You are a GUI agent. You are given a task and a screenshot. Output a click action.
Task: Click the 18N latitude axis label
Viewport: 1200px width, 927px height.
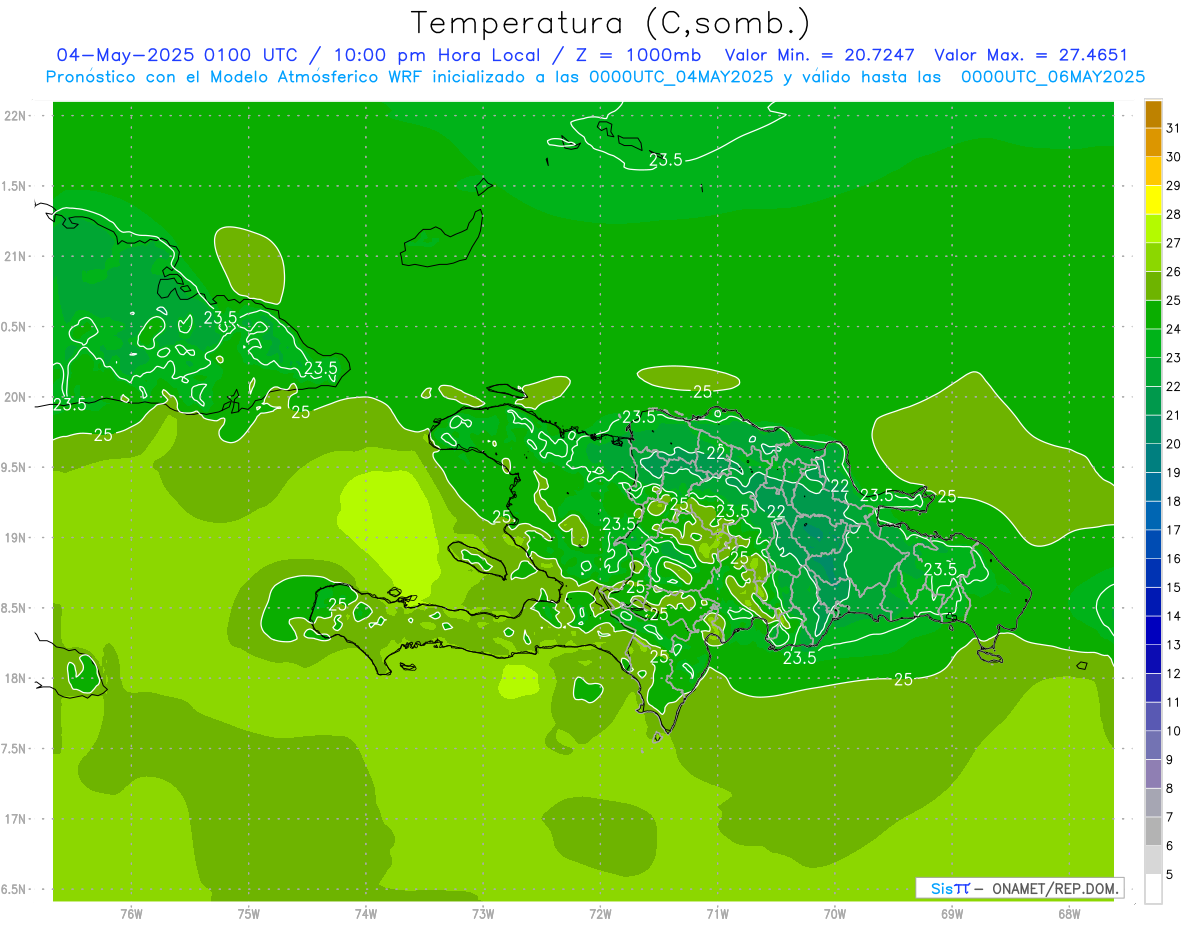[16, 678]
